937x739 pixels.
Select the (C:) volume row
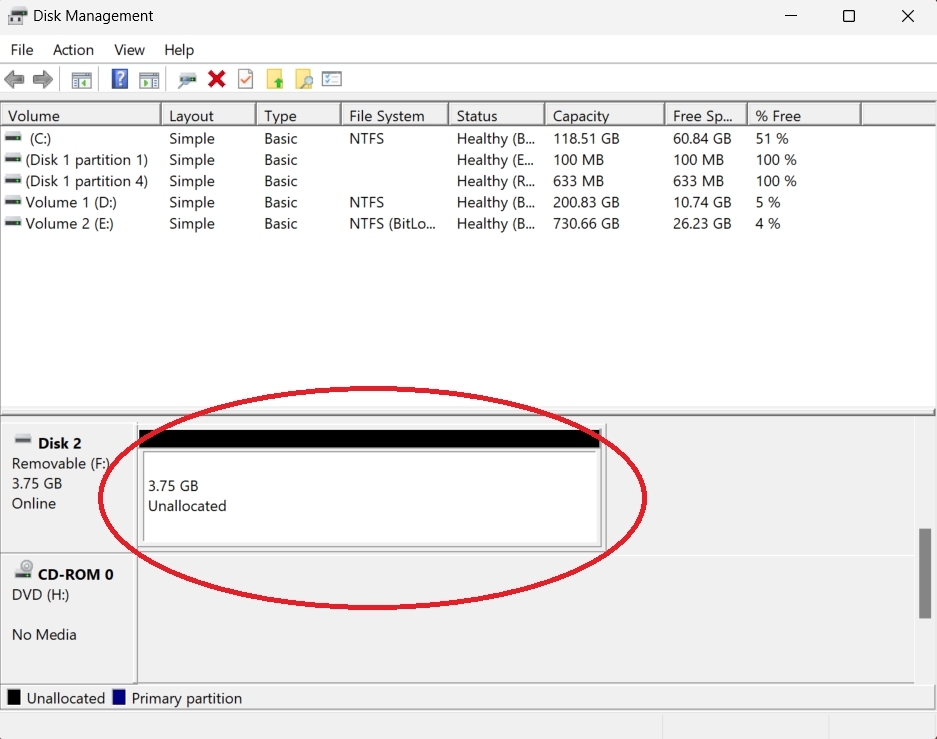click(40, 139)
